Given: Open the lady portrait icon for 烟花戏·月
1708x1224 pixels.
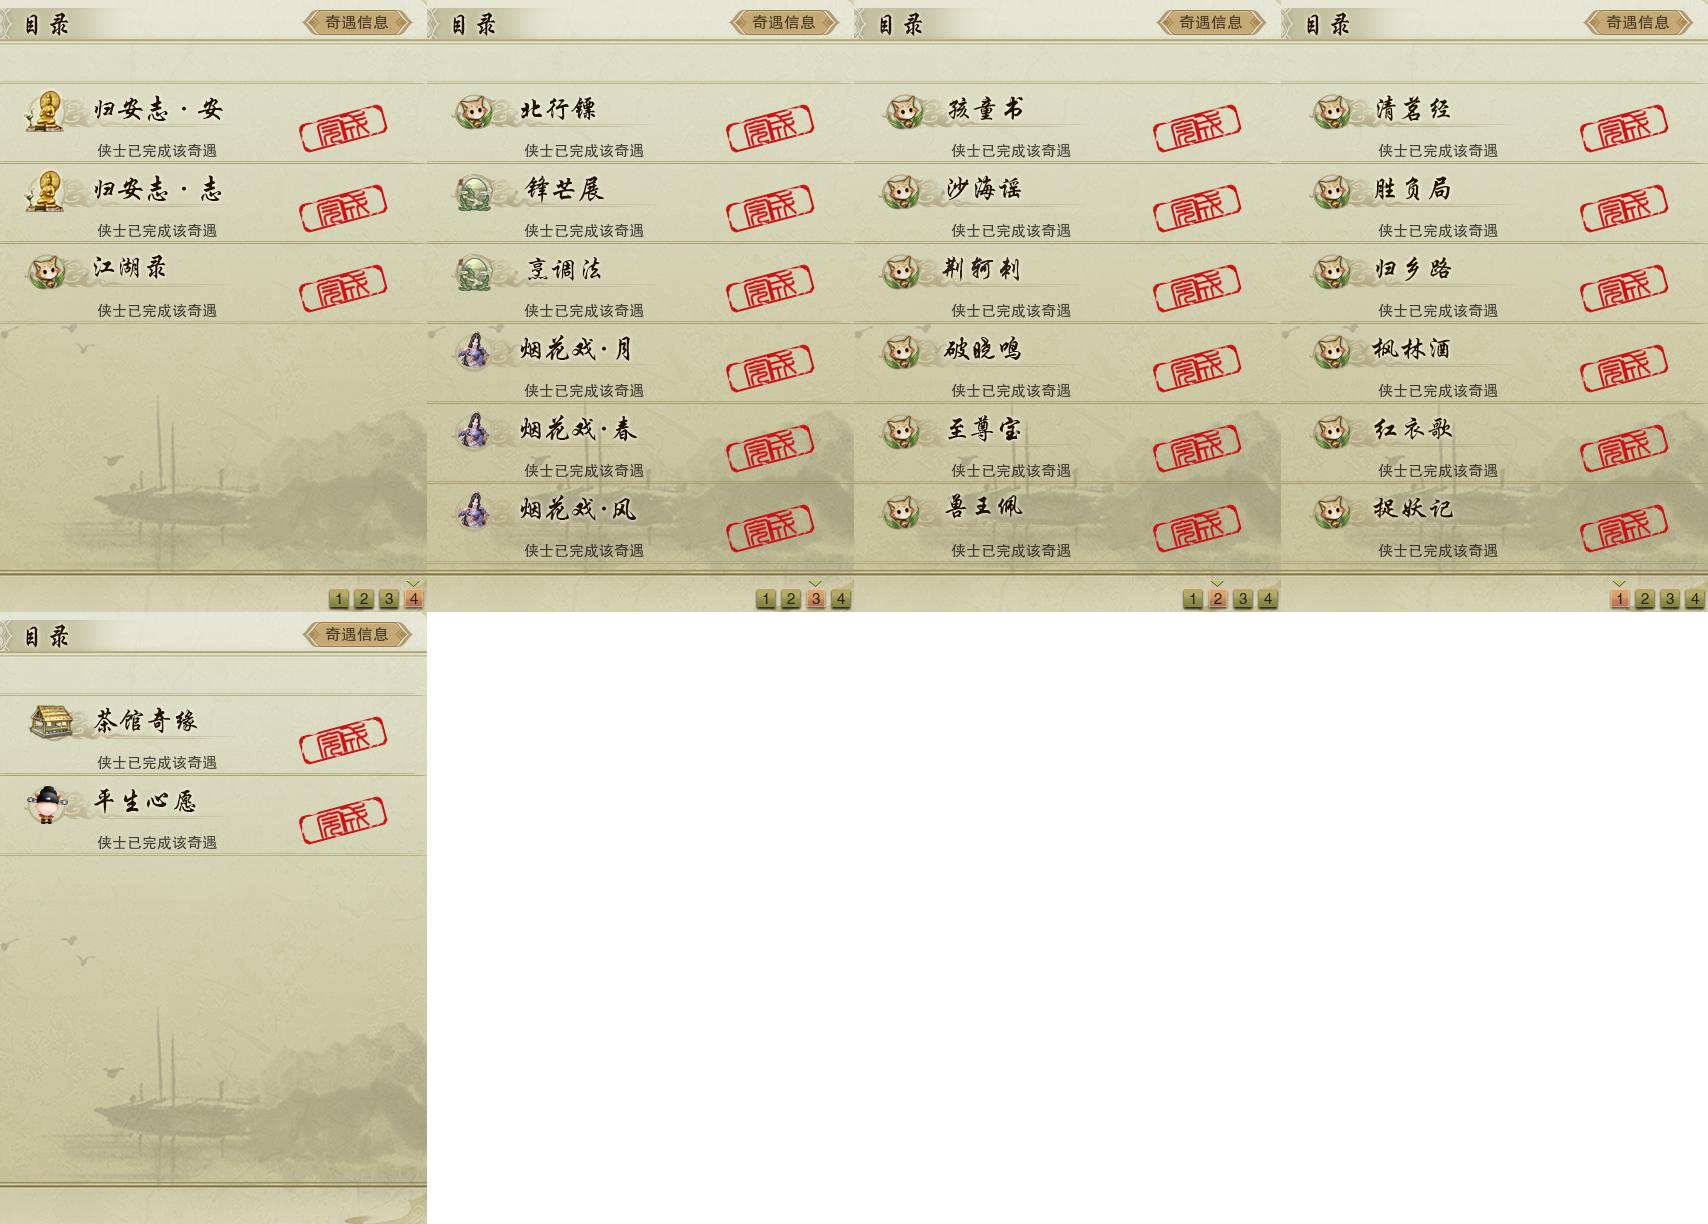Looking at the screenshot, I should pos(473,351).
